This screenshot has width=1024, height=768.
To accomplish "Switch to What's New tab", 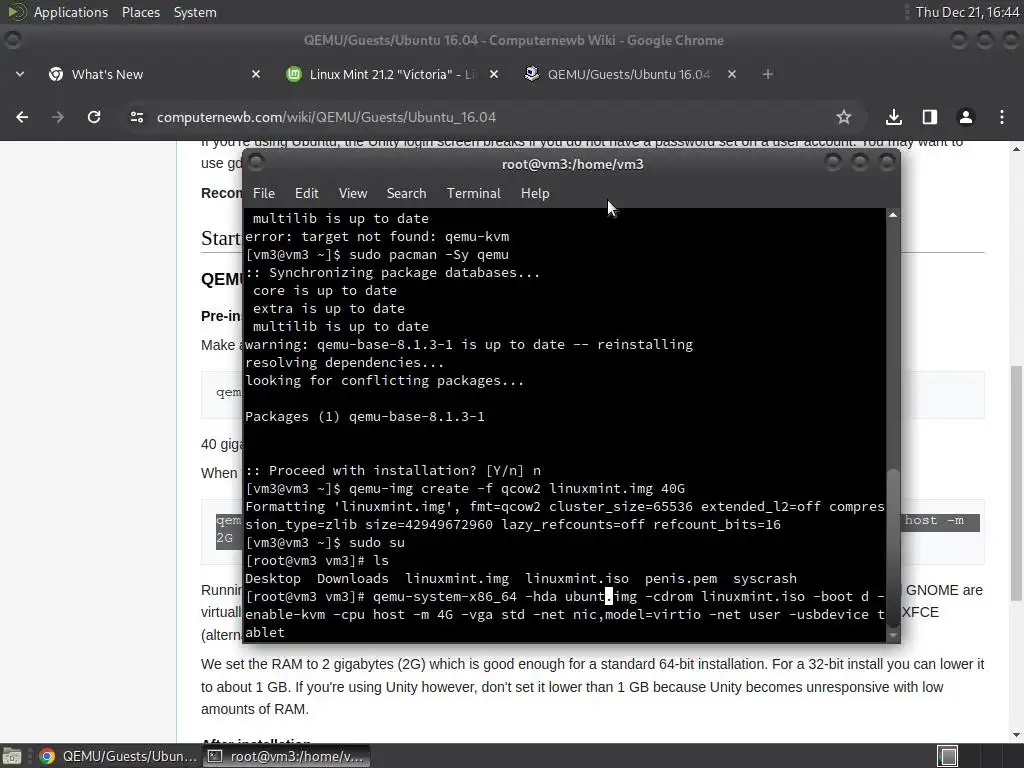I will pyautogui.click(x=153, y=74).
